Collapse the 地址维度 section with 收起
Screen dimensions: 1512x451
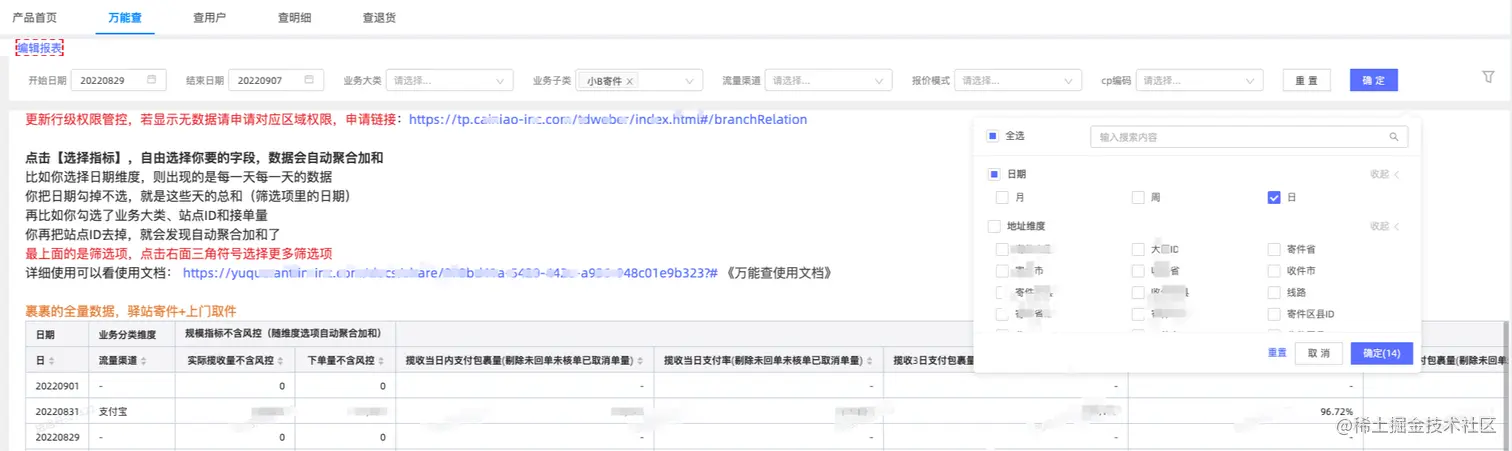click(1385, 226)
